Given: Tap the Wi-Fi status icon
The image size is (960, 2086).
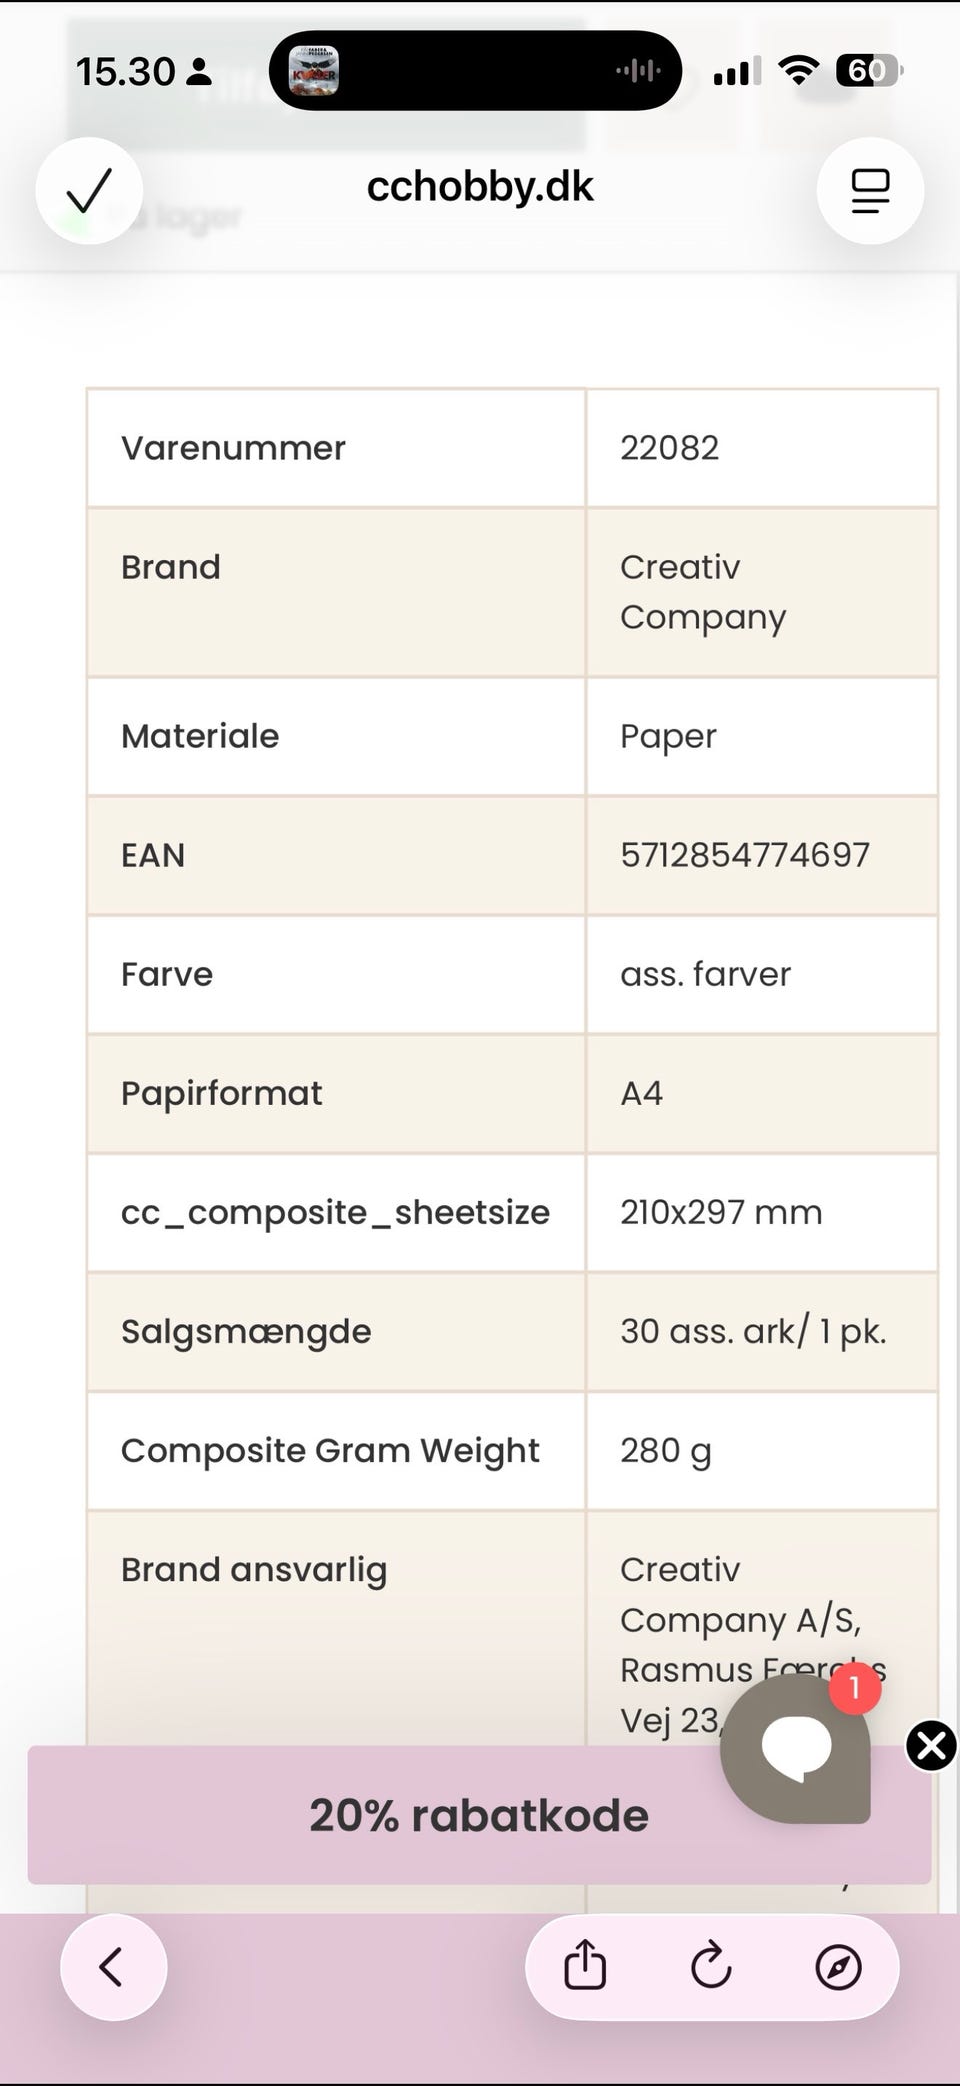Looking at the screenshot, I should [x=798, y=70].
